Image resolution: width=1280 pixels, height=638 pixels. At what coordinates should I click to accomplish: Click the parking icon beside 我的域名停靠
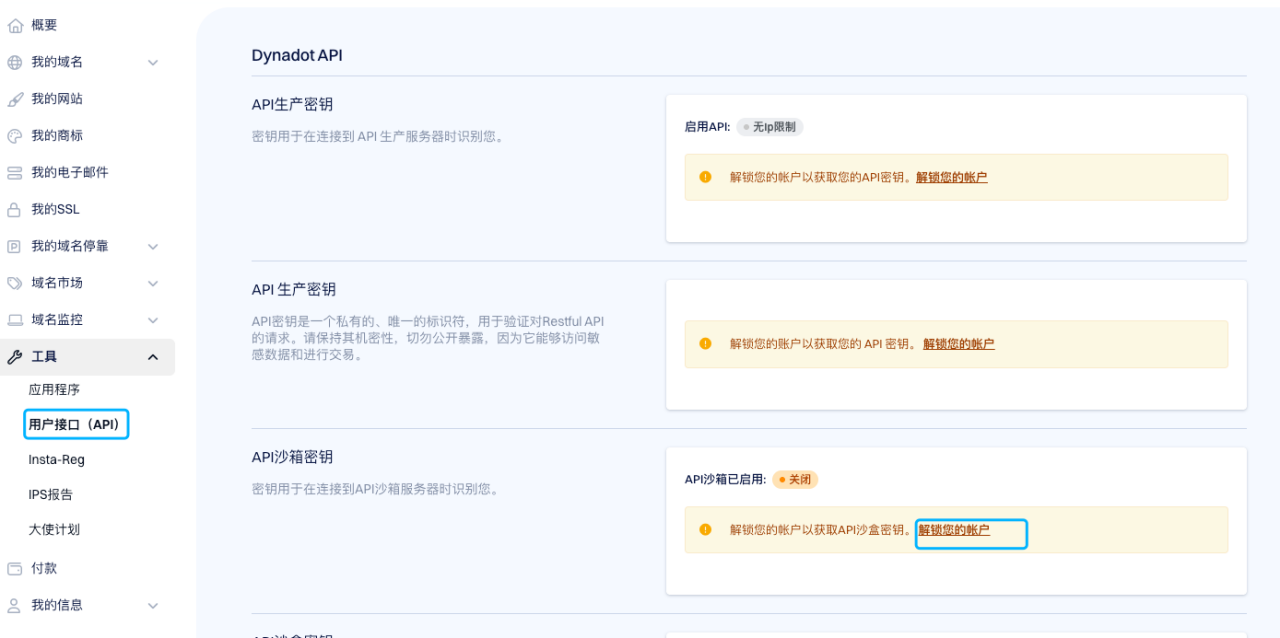point(15,246)
